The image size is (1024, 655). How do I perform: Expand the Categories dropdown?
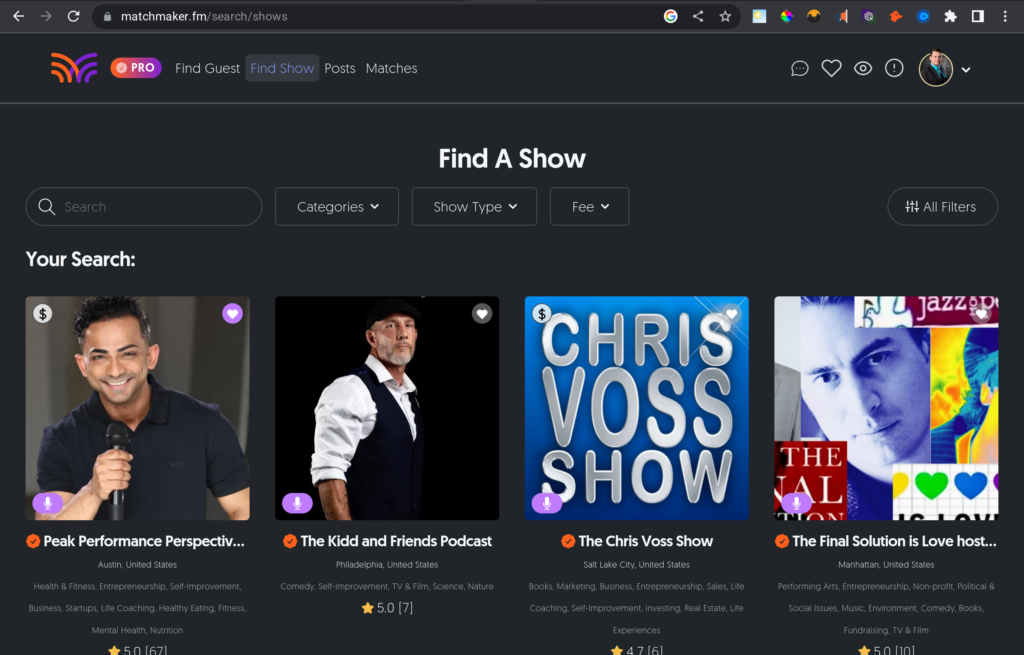(x=337, y=207)
